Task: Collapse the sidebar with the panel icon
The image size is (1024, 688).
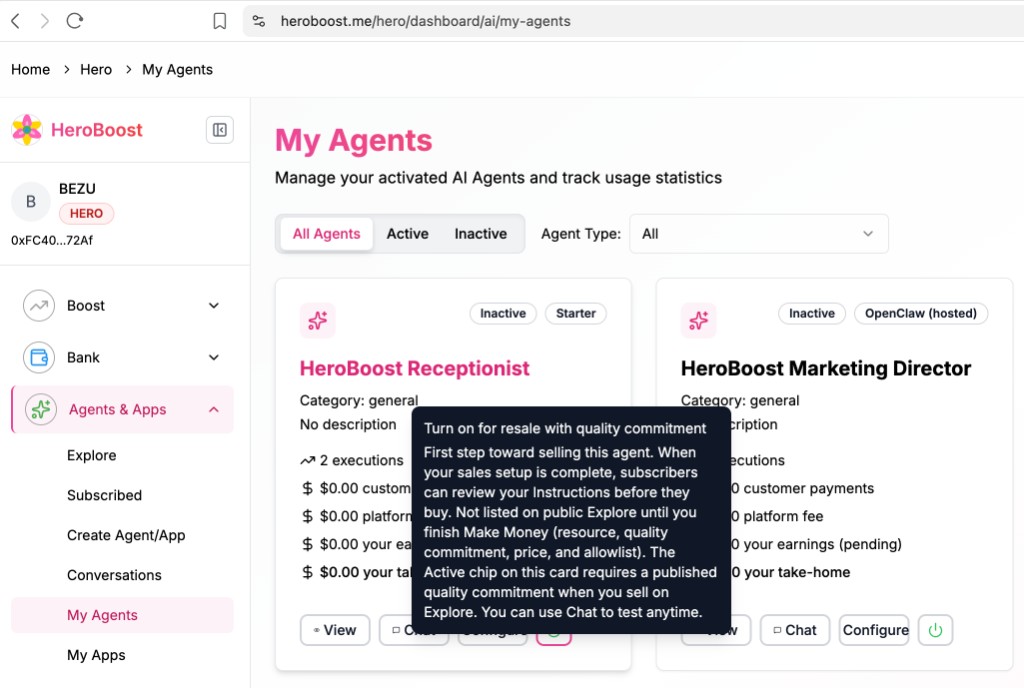Action: (219, 130)
